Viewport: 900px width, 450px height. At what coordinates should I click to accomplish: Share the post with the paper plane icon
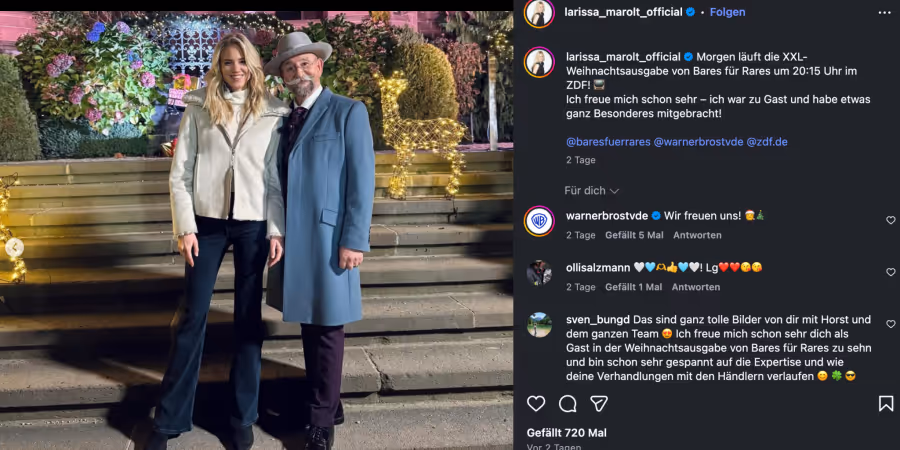599,404
